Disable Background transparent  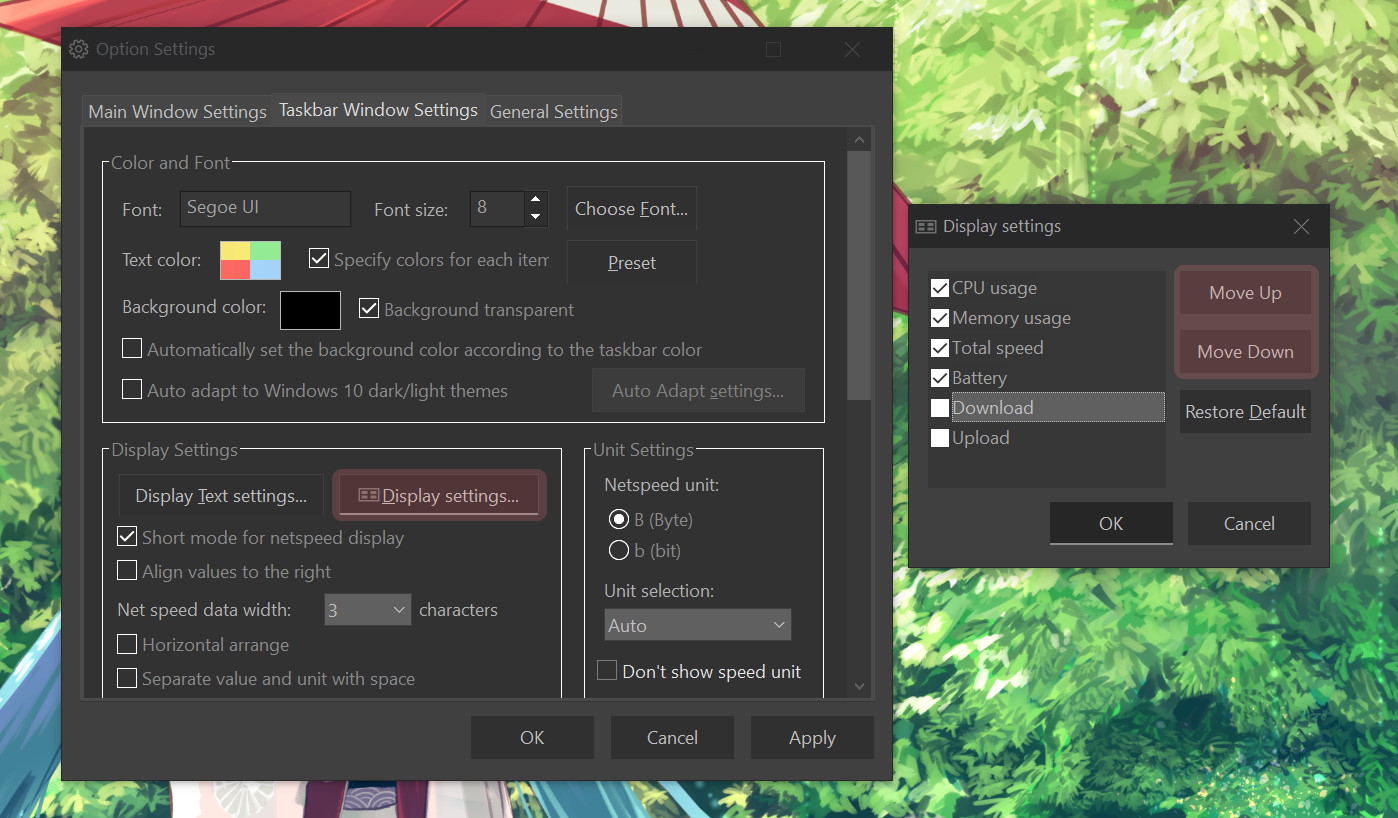369,308
